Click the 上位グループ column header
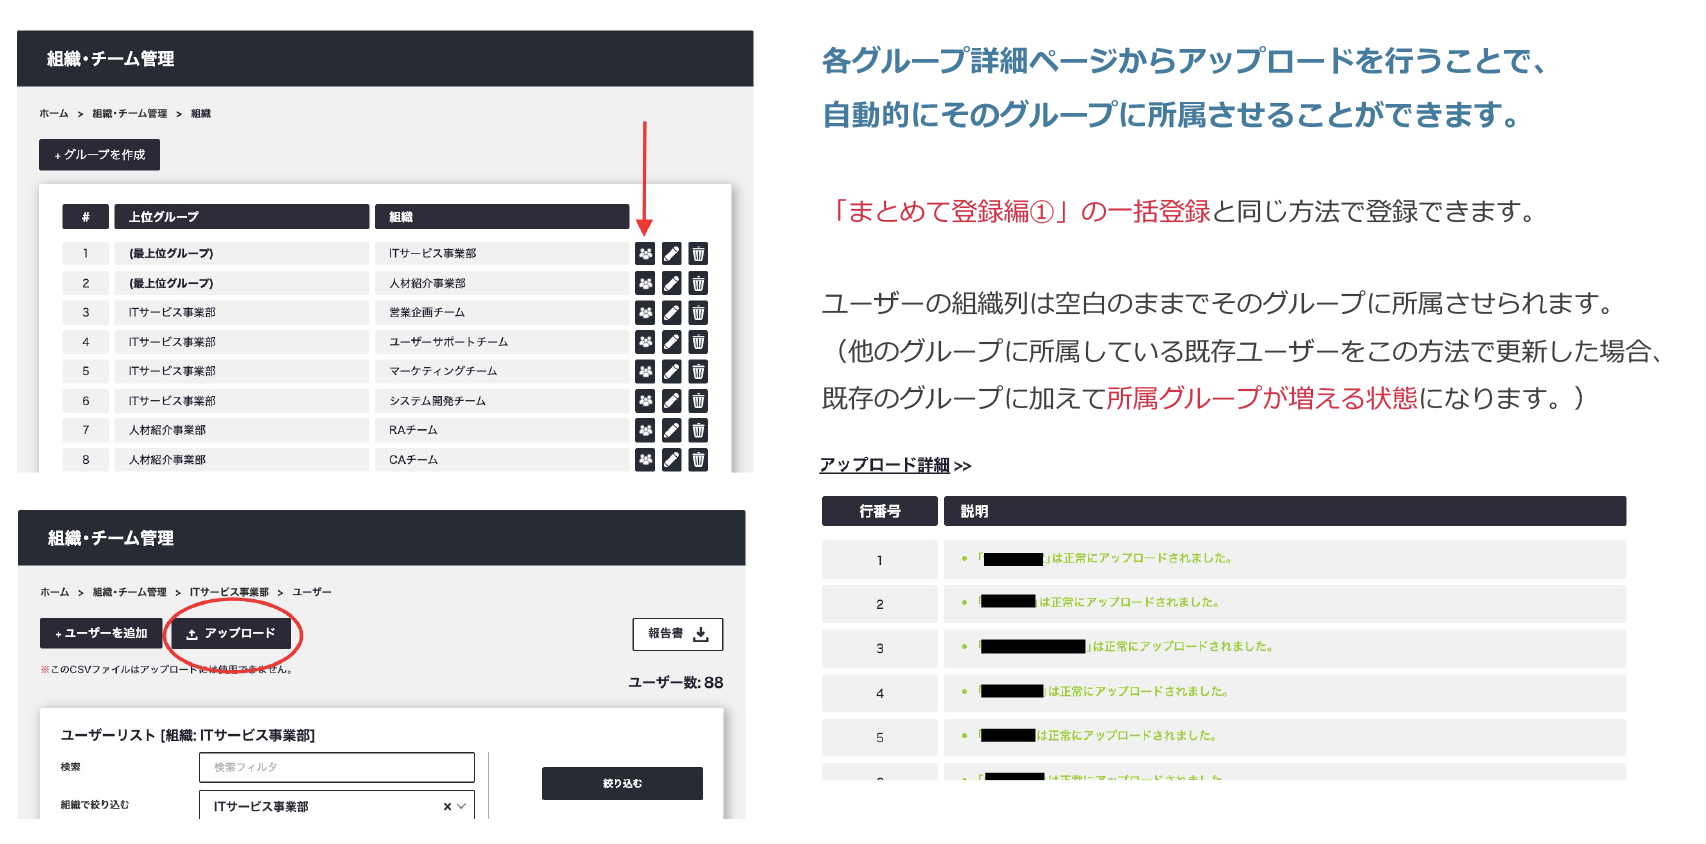This screenshot has width=1706, height=844. [x=241, y=217]
